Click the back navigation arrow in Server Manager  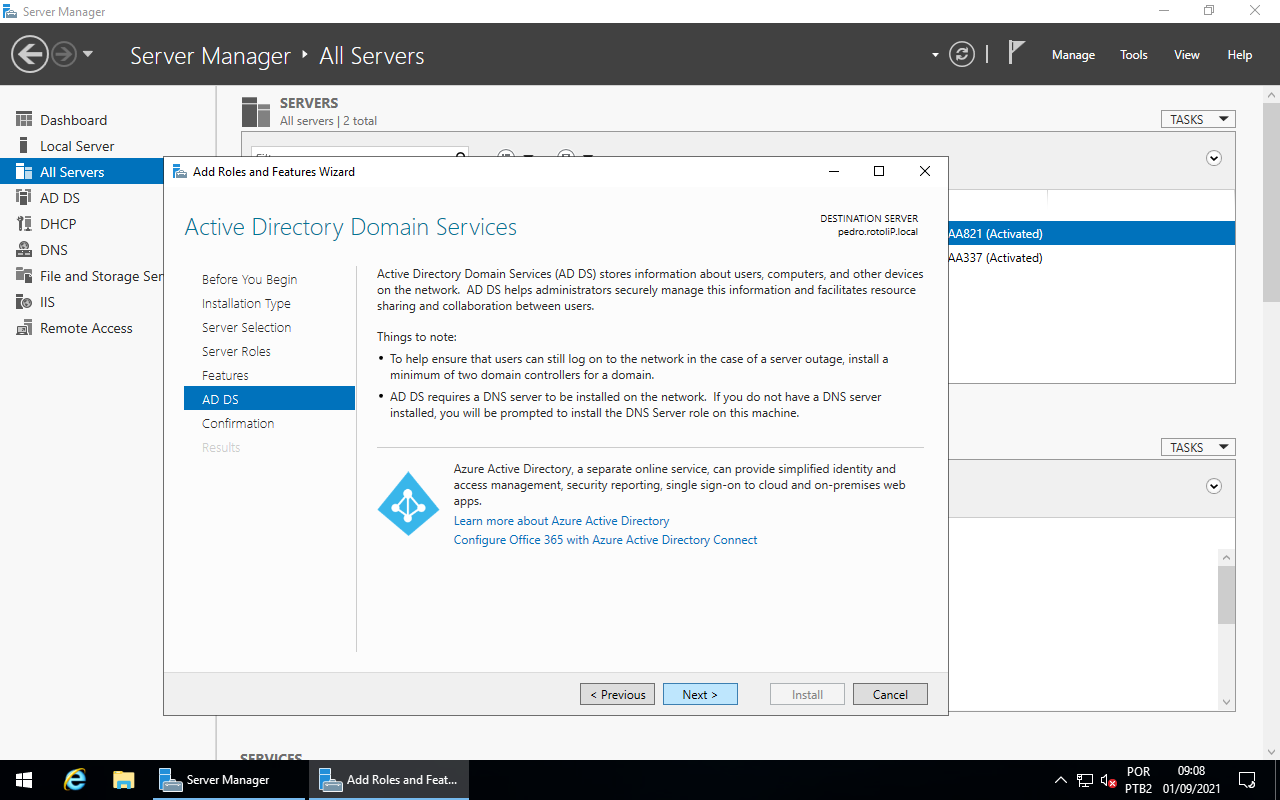[30, 54]
